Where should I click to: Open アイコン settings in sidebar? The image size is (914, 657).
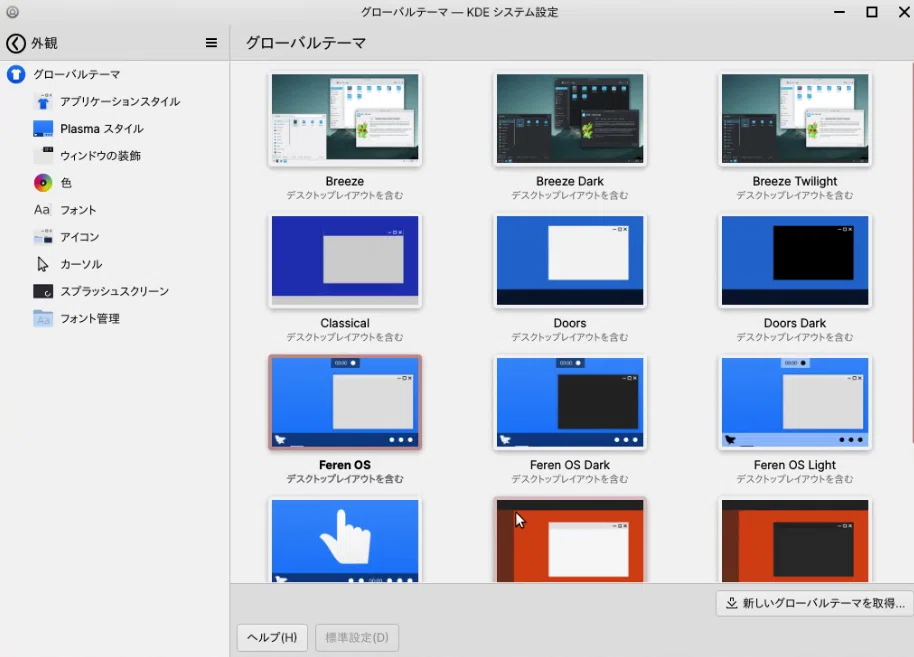coord(79,237)
